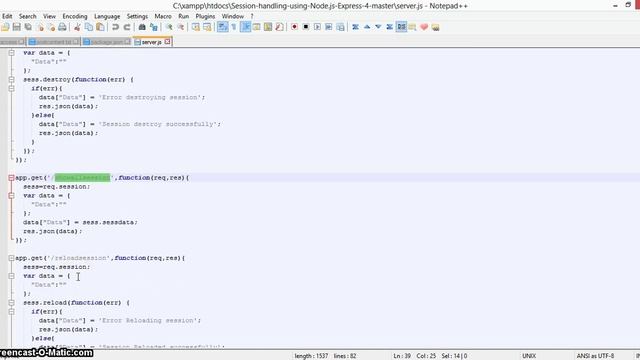Click the blue down-arrow plugin icon
This screenshot has height=360, width=640.
tap(378, 27)
